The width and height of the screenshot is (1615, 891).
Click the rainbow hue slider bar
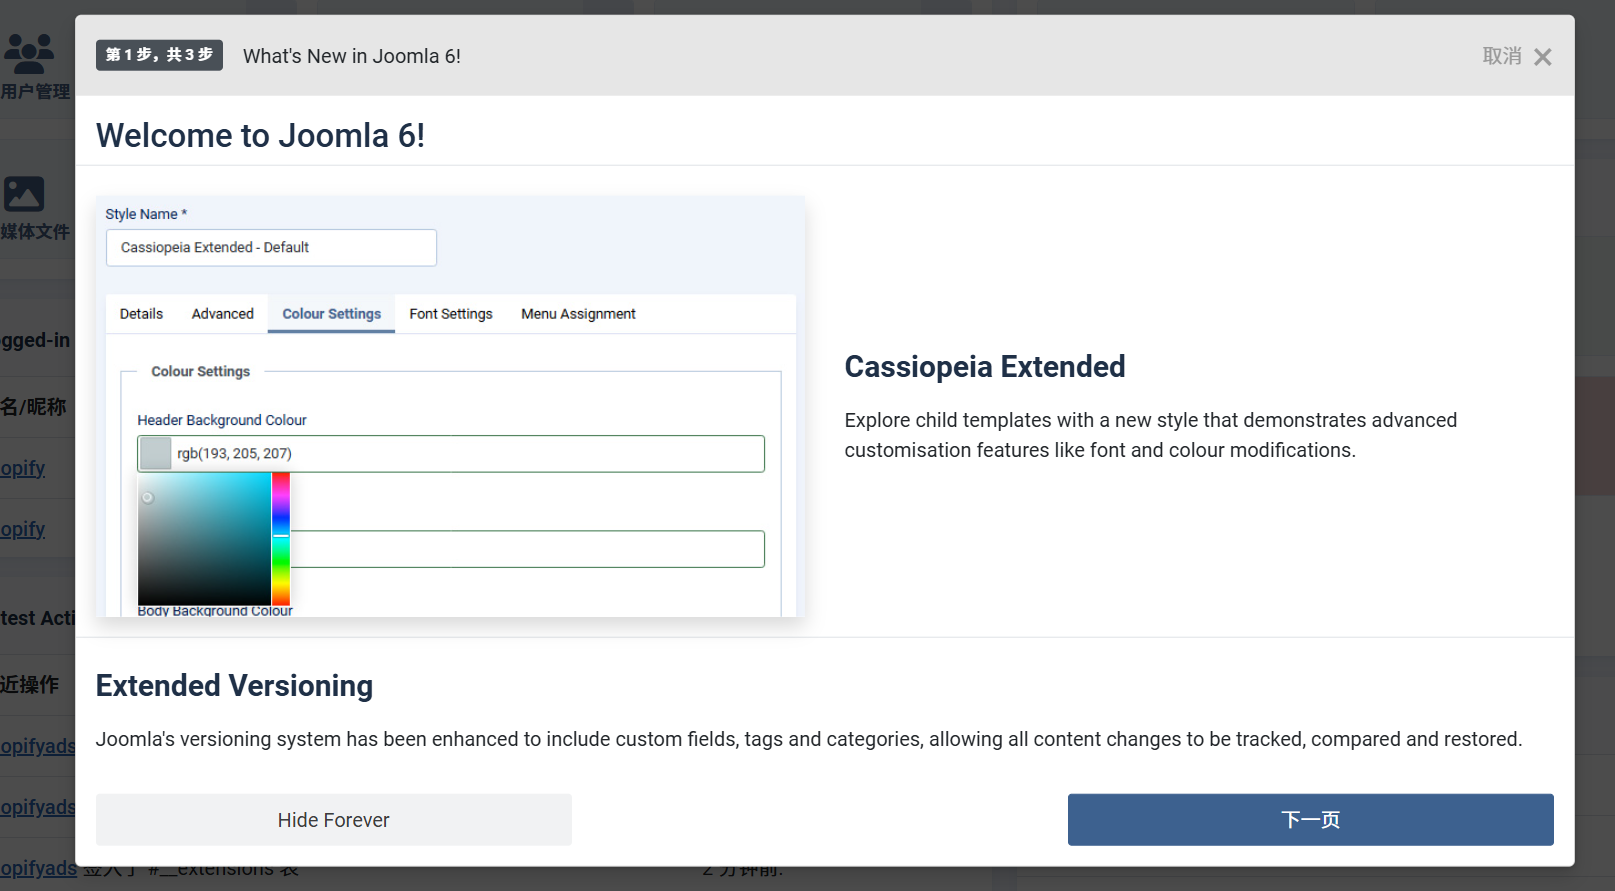pos(281,539)
